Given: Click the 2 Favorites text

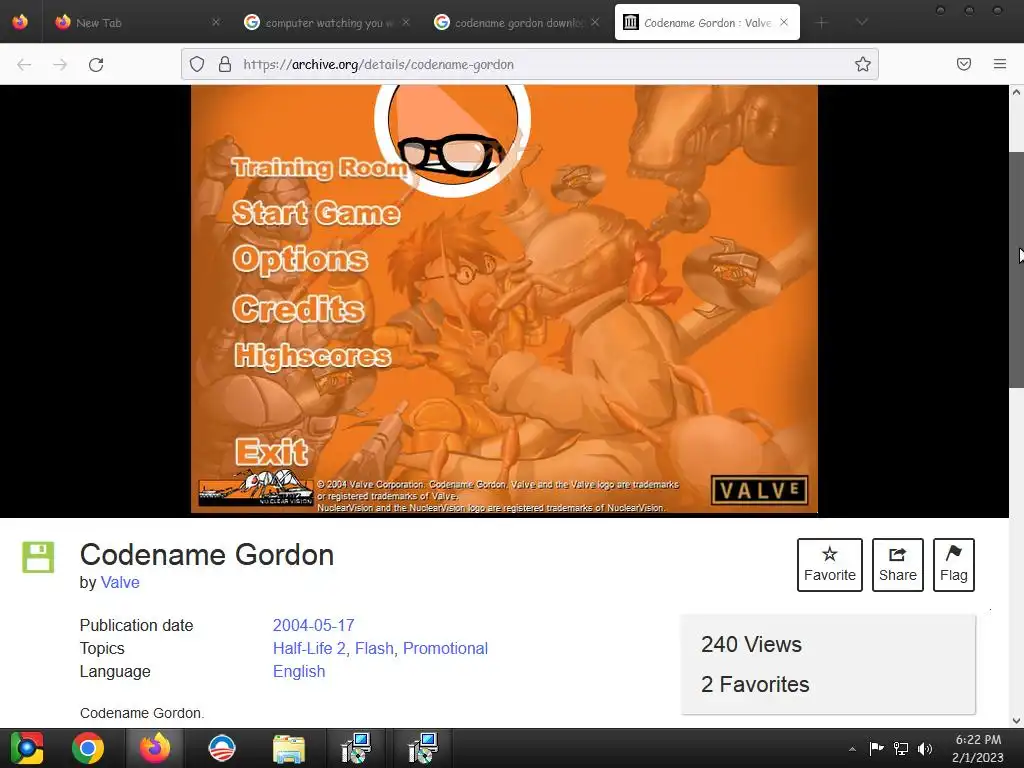Looking at the screenshot, I should click(755, 684).
